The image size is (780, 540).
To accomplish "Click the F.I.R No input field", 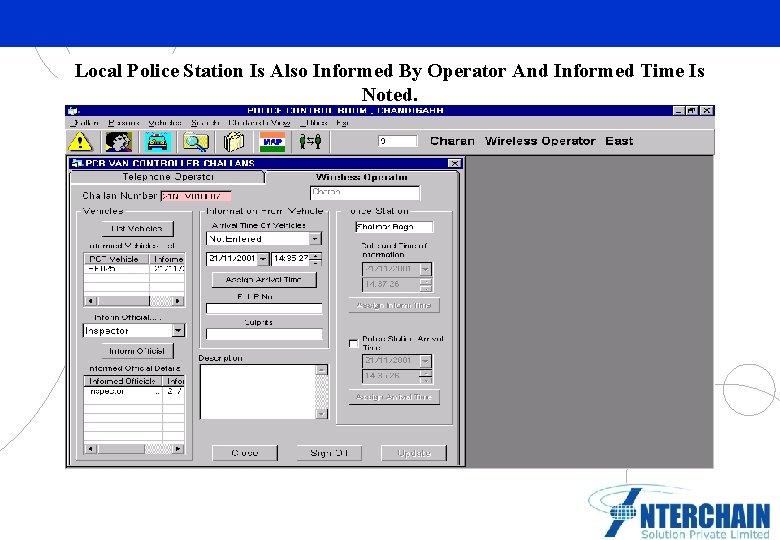I will [264, 309].
